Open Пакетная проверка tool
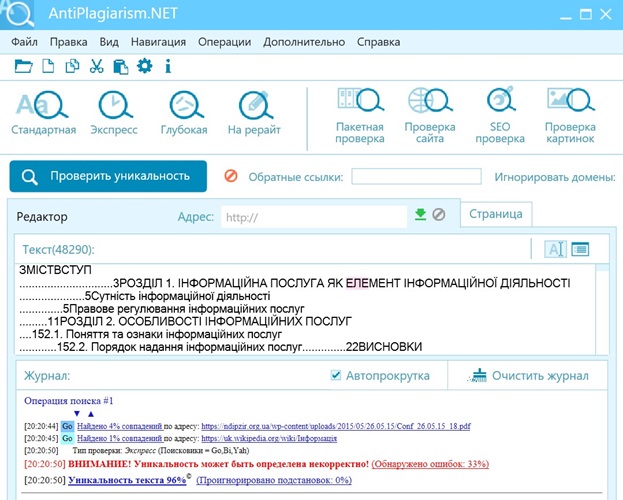Screen dimensions: 623x500 click(x=360, y=116)
